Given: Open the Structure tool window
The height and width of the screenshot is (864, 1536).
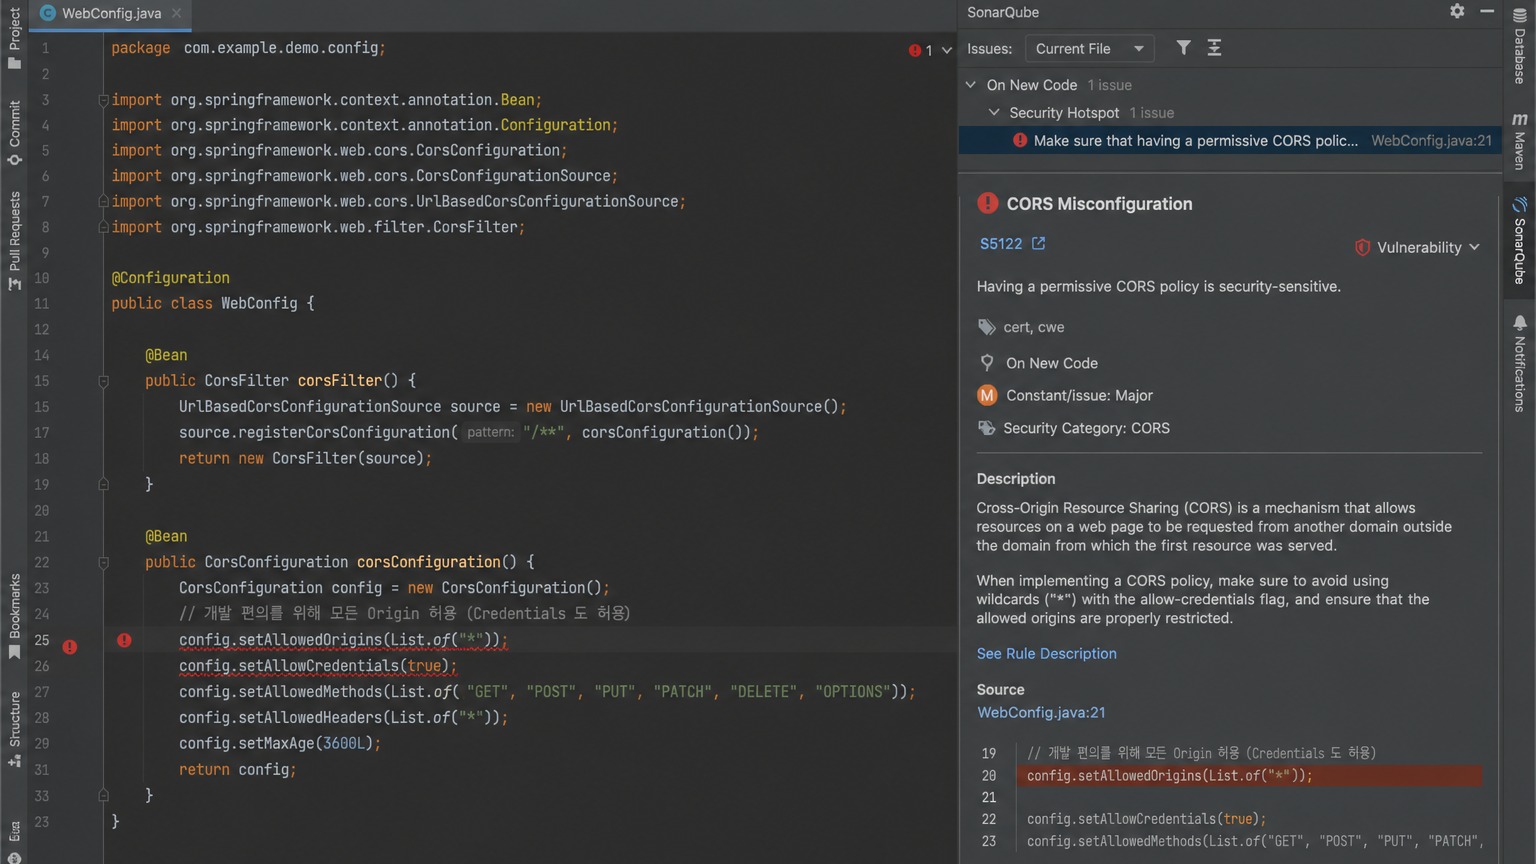Looking at the screenshot, I should pos(14,729).
